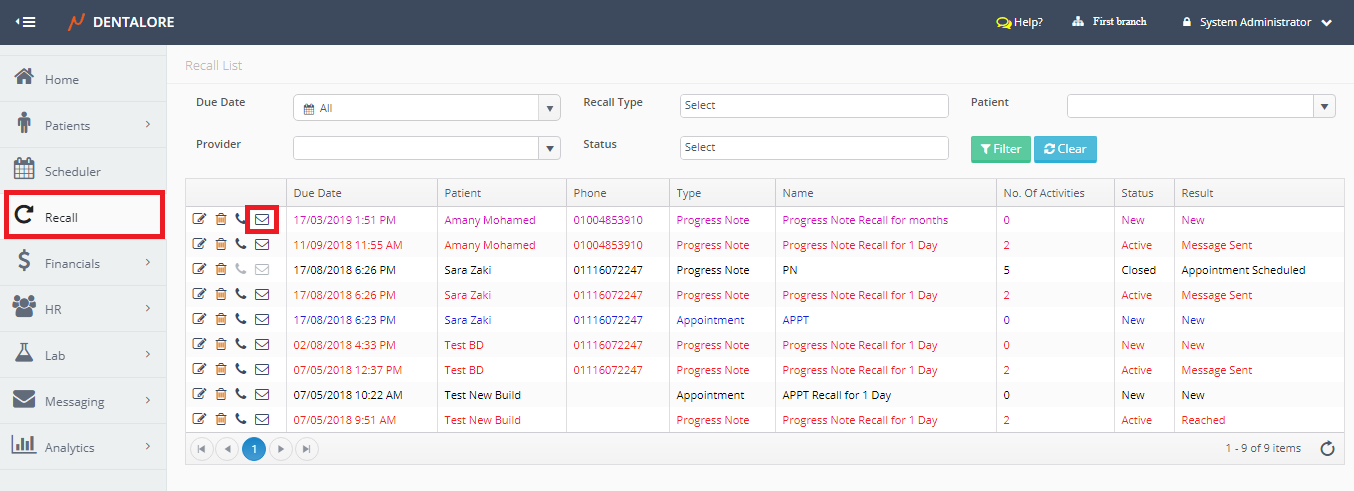The width and height of the screenshot is (1354, 491).
Task: Open the Patient filter dropdown arrow
Action: 1324,106
